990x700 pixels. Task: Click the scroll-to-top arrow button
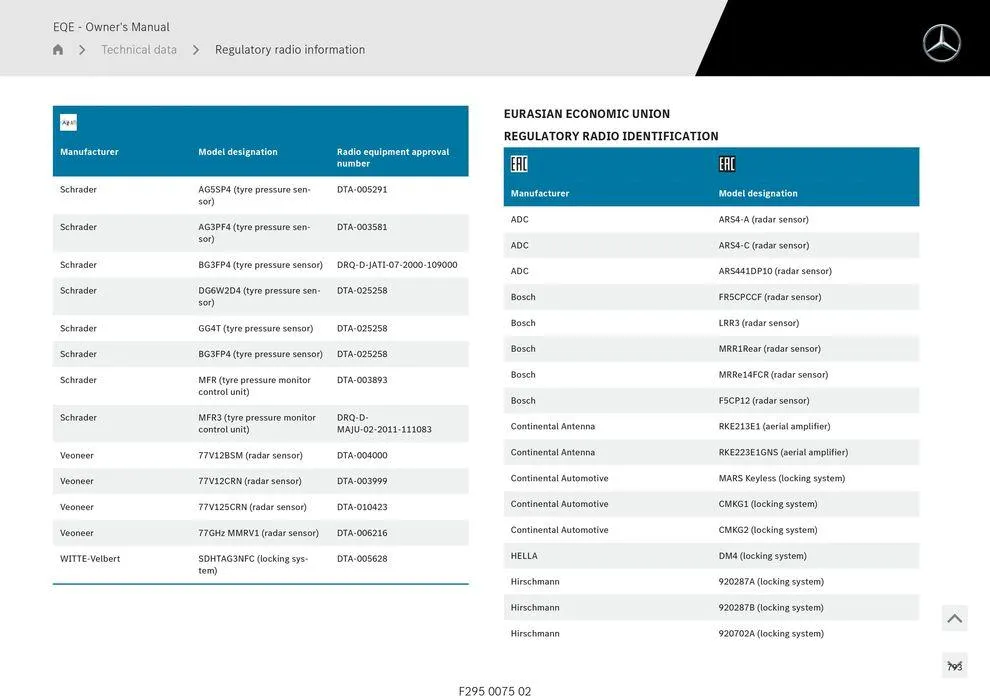(x=954, y=619)
